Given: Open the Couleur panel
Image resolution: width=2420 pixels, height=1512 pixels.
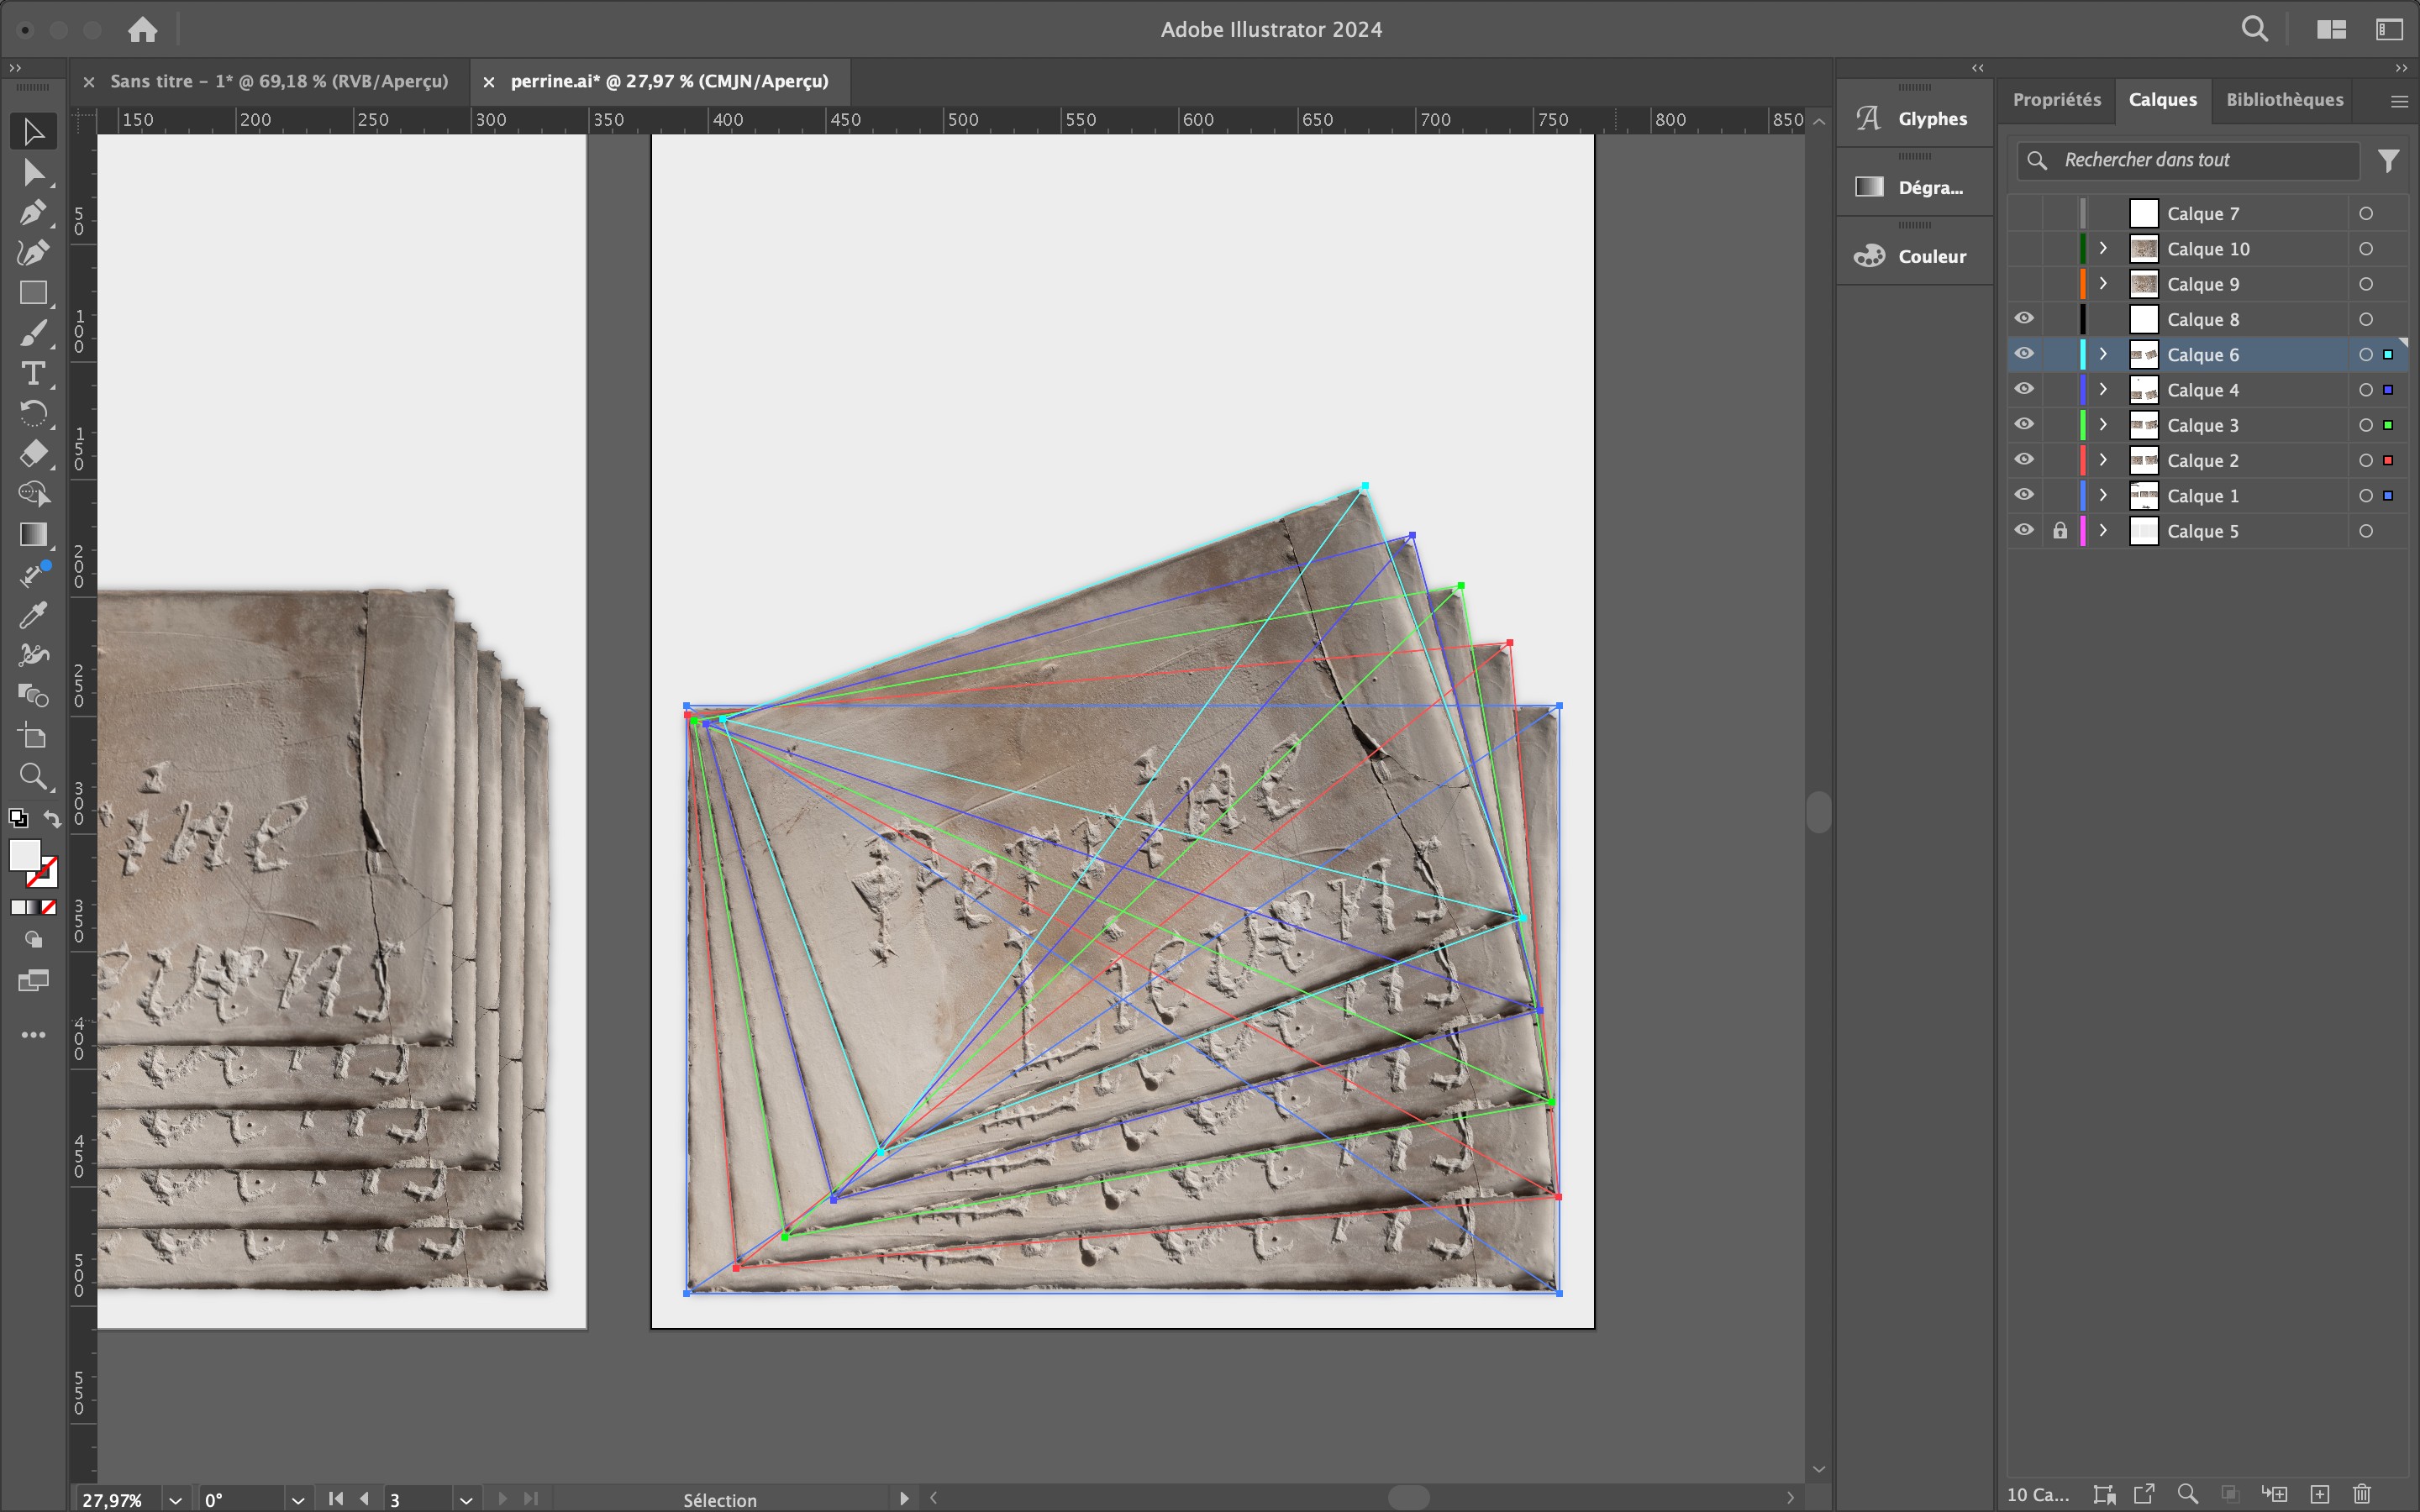Looking at the screenshot, I should (x=1914, y=256).
